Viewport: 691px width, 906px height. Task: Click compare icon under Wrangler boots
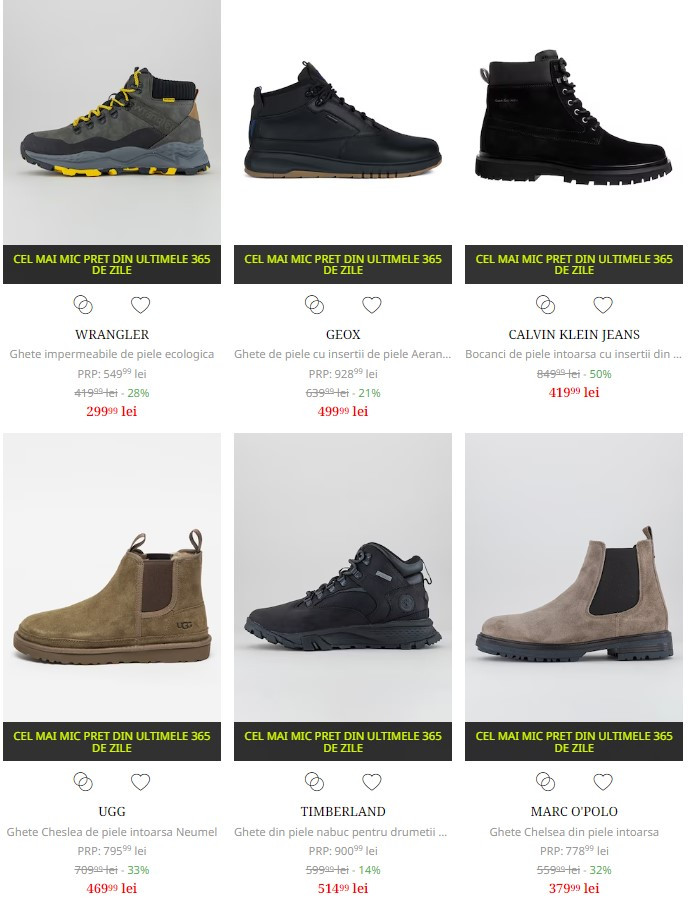(83, 305)
